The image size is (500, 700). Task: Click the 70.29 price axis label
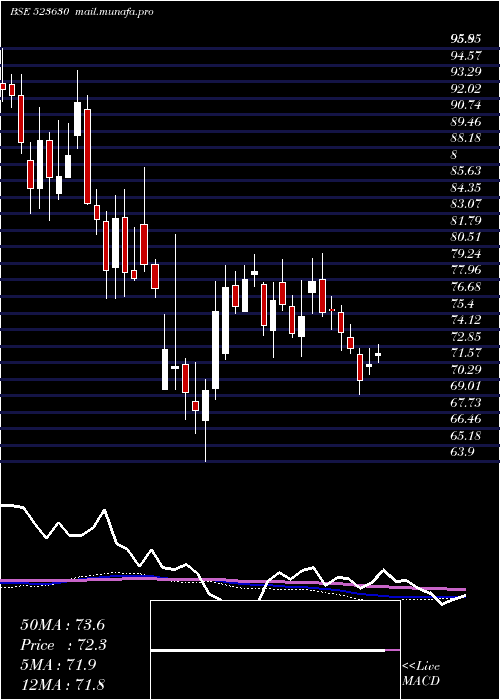click(466, 369)
